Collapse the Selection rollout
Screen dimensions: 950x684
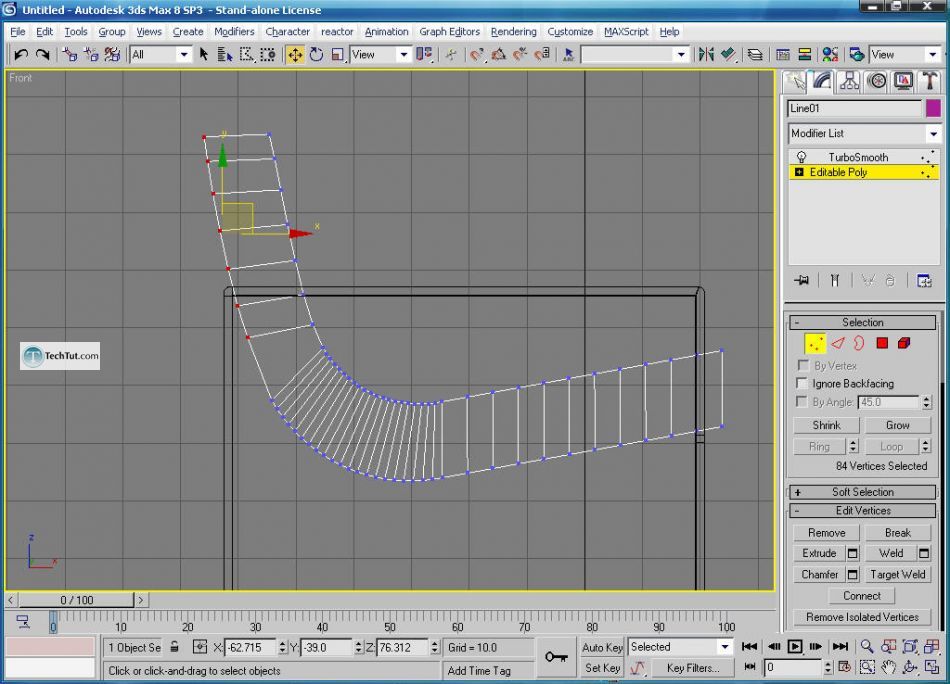click(x=862, y=322)
